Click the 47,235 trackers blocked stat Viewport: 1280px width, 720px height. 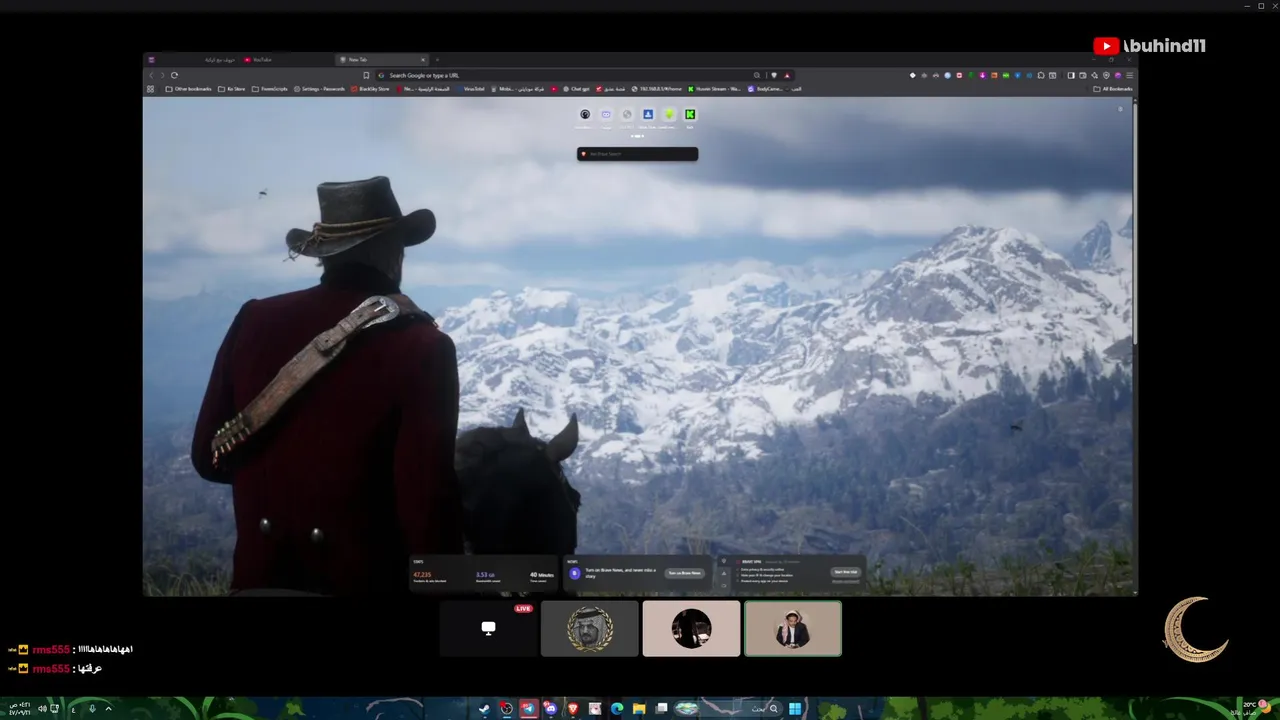[x=429, y=576]
